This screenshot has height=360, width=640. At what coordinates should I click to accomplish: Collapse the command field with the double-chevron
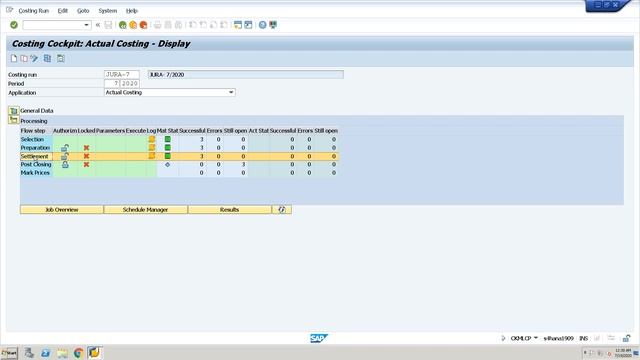tap(98, 25)
